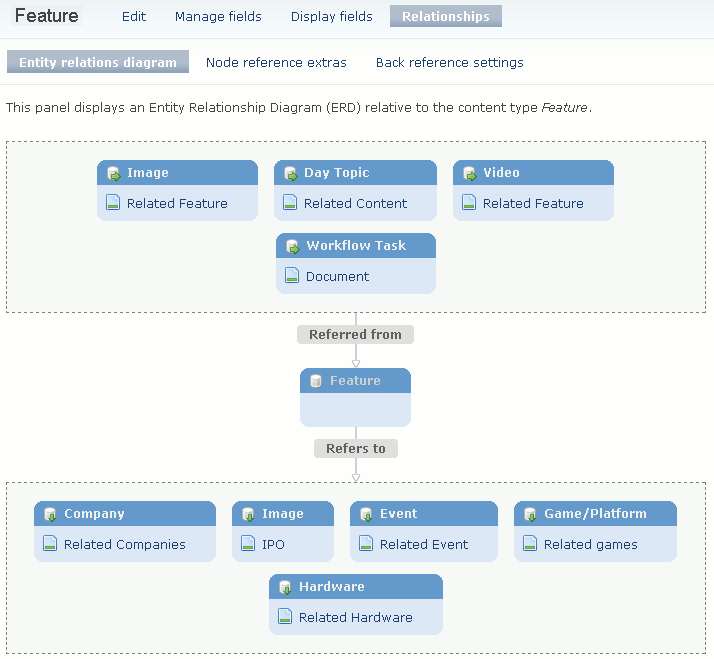This screenshot has width=714, height=659.
Task: Click Related Feature text under Video
Action: point(533,203)
